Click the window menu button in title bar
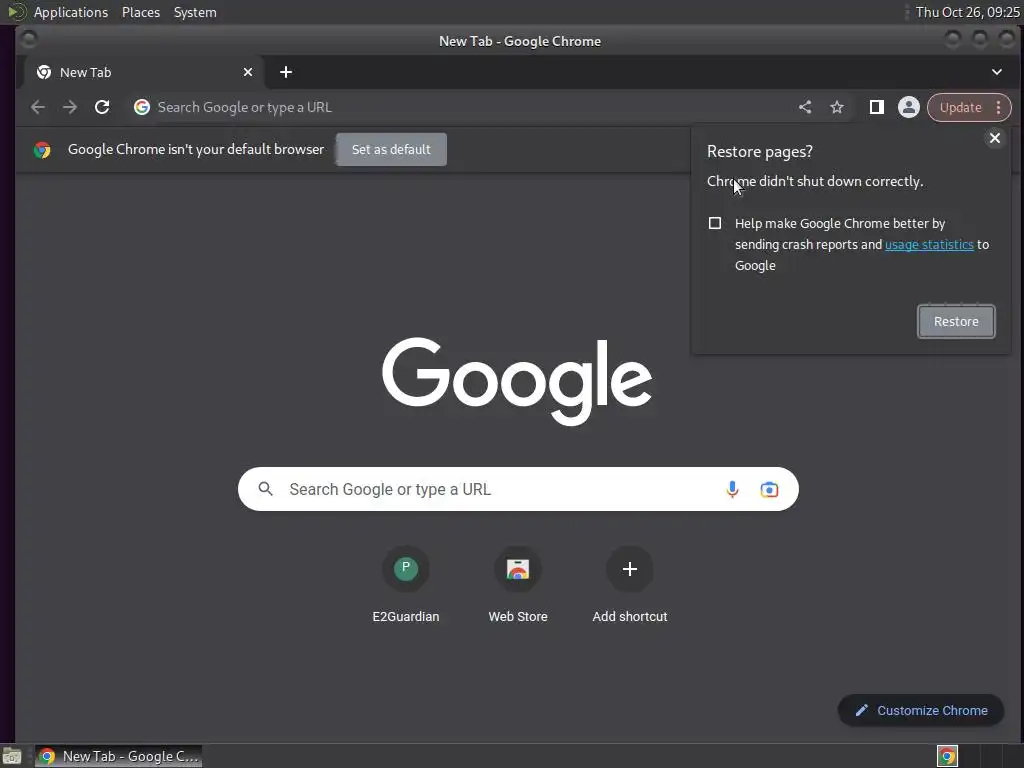This screenshot has height=768, width=1024. [28, 40]
